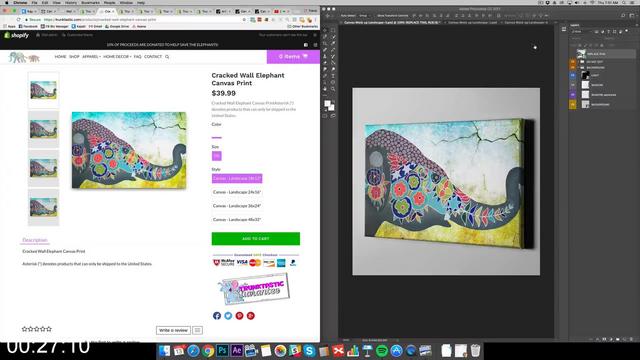This screenshot has width=640, height=360.
Task: Open Skype from the Dock
Action: pos(309,351)
